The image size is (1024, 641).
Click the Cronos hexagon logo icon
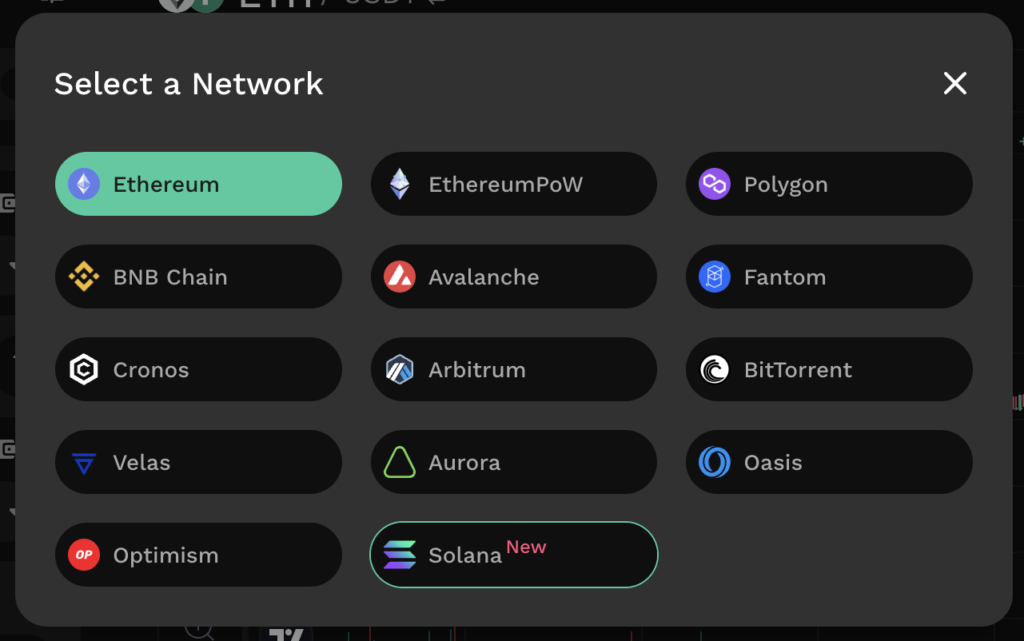pyautogui.click(x=84, y=369)
